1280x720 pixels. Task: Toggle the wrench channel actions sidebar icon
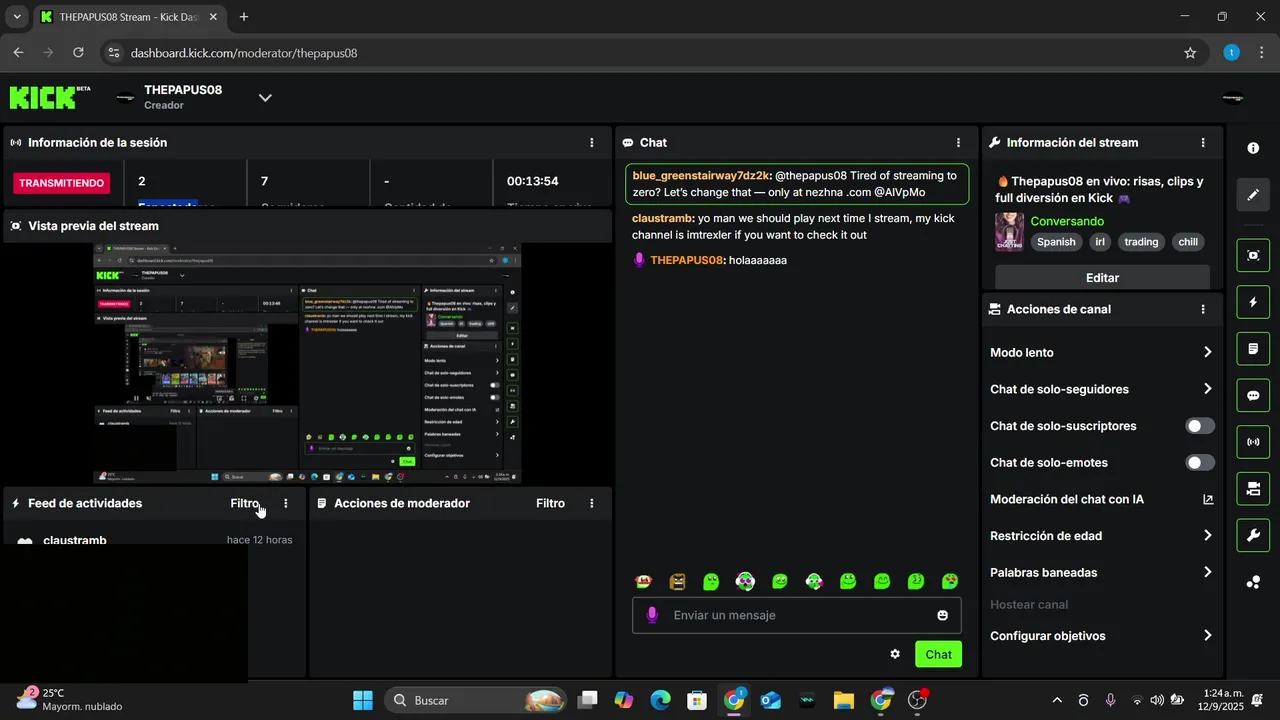(x=1253, y=536)
